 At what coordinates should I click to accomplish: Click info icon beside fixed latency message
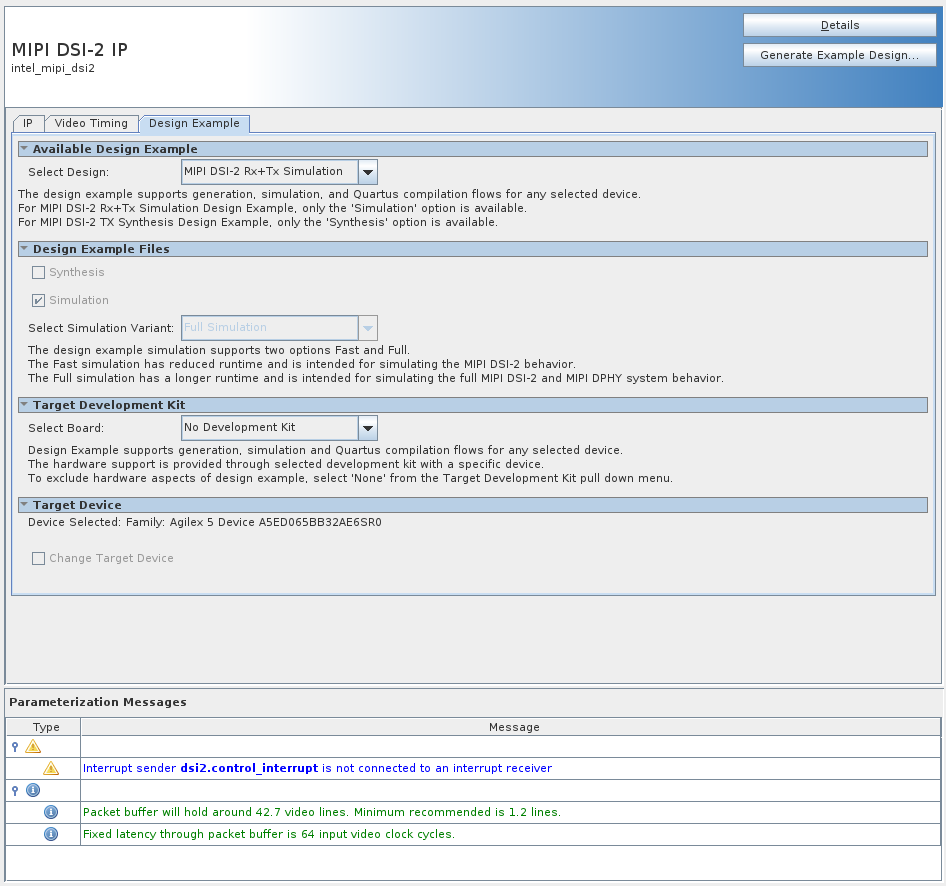pos(51,834)
